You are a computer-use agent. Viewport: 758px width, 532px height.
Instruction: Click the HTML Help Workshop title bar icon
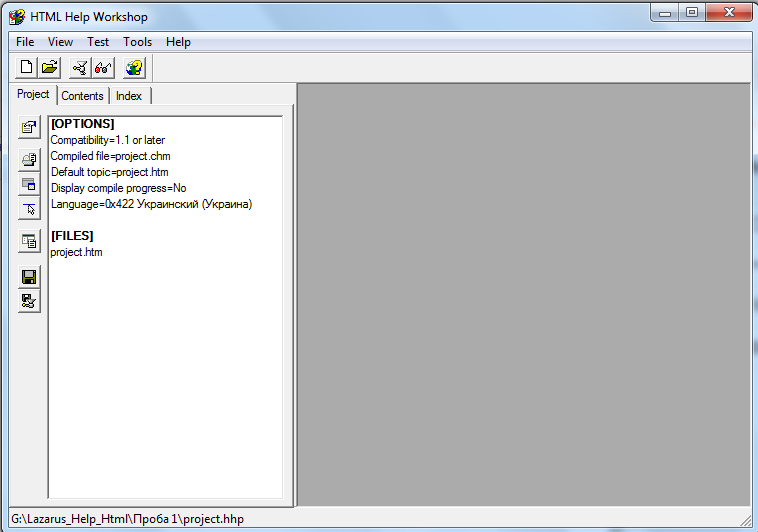pos(17,16)
